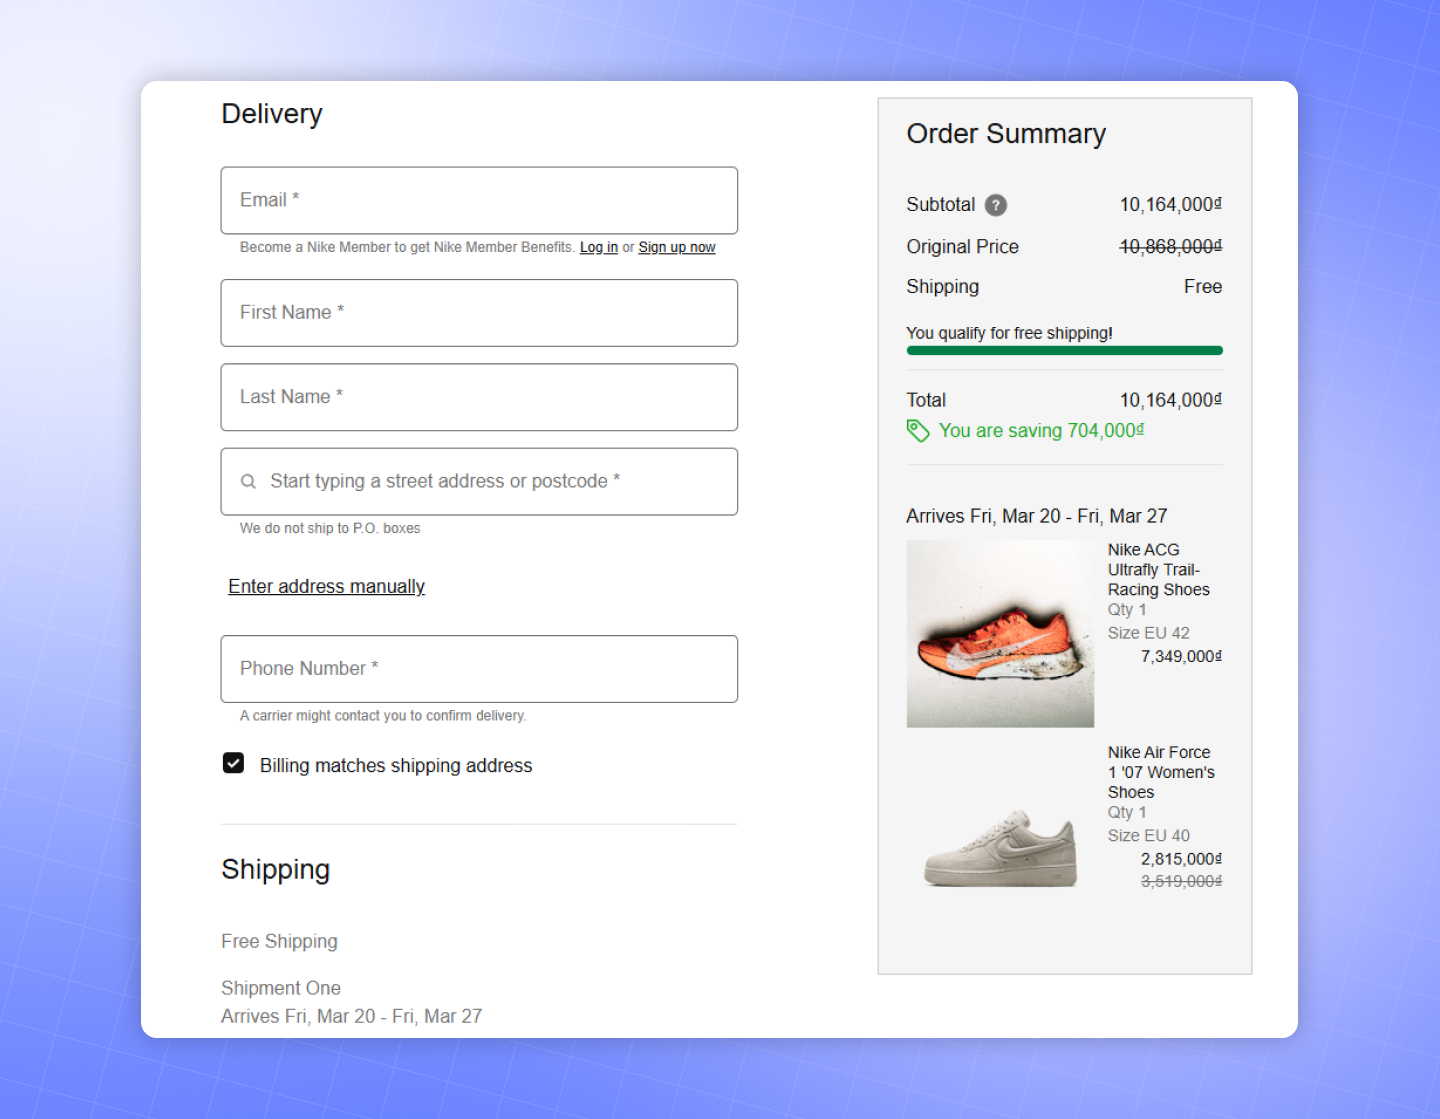Viewport: 1440px width, 1119px height.
Task: Select the Last Name field
Action: pyautogui.click(x=479, y=397)
